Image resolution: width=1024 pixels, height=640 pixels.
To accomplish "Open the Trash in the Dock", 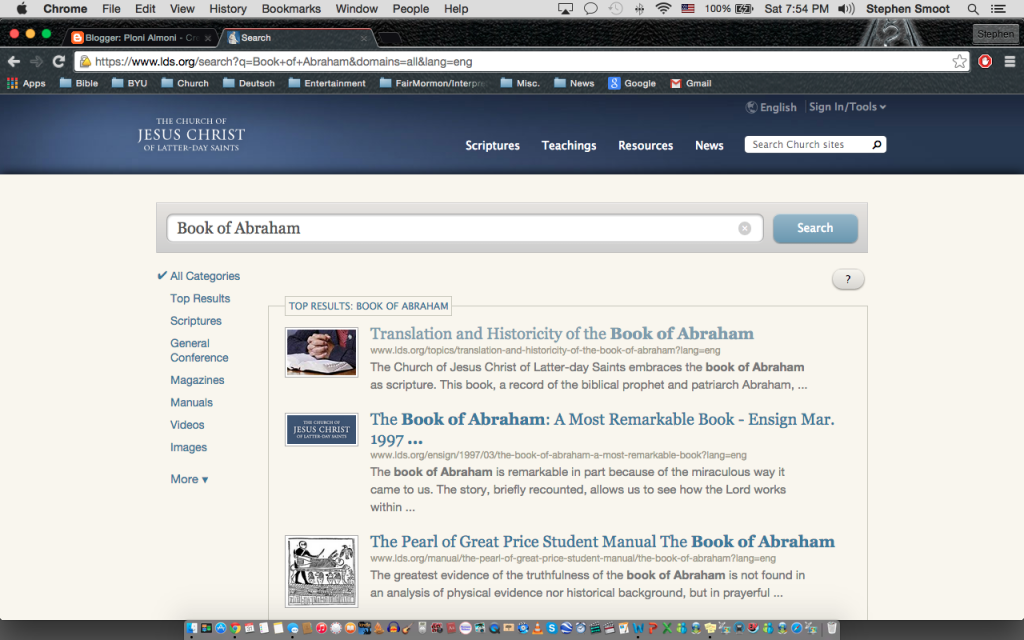I will coord(831,628).
